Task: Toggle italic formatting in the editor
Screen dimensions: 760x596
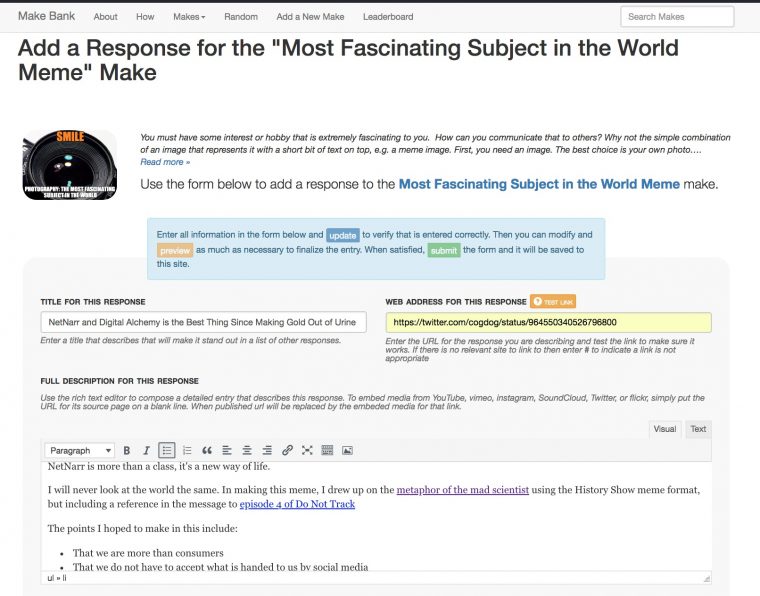Action: point(147,451)
